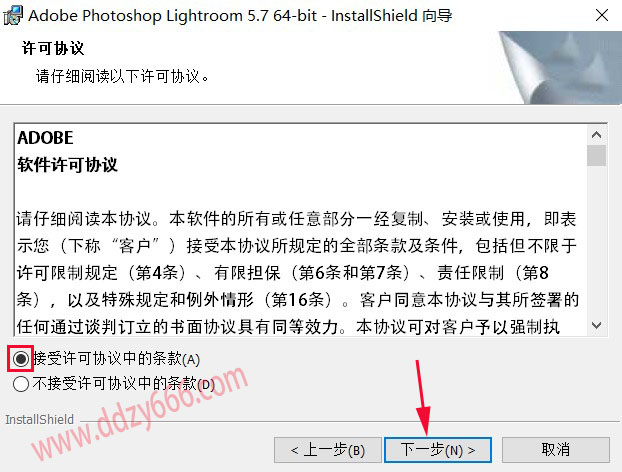Click the scrollbar track below the thumb
622x472 pixels.
[596, 241]
